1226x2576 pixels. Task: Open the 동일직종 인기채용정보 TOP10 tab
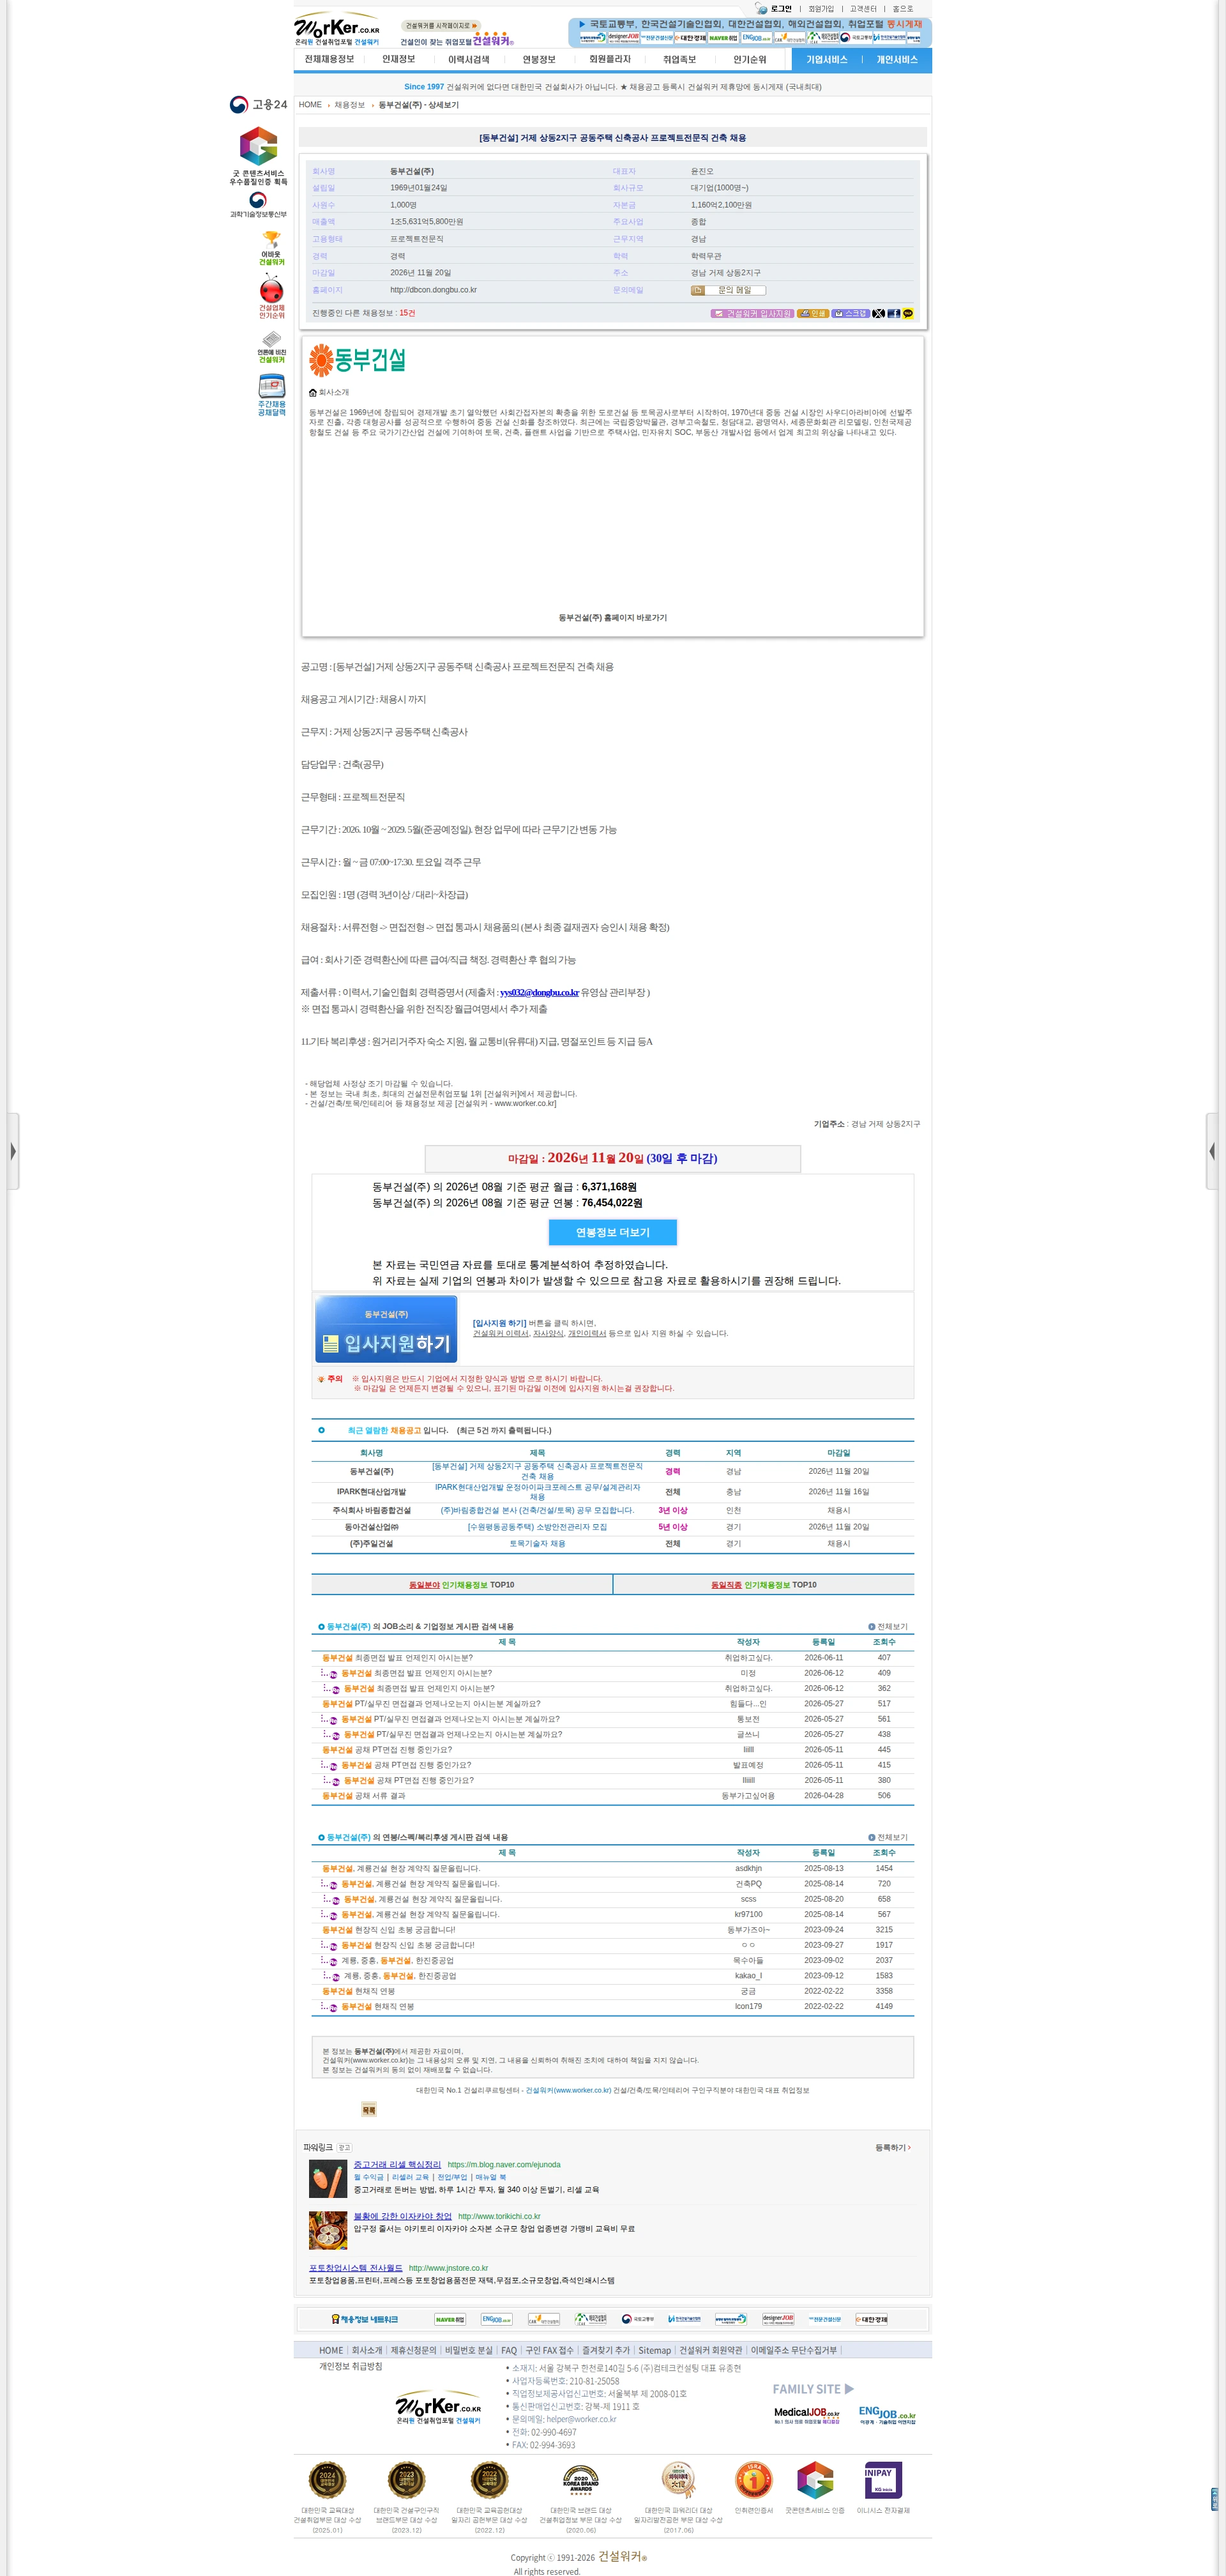click(x=764, y=1585)
